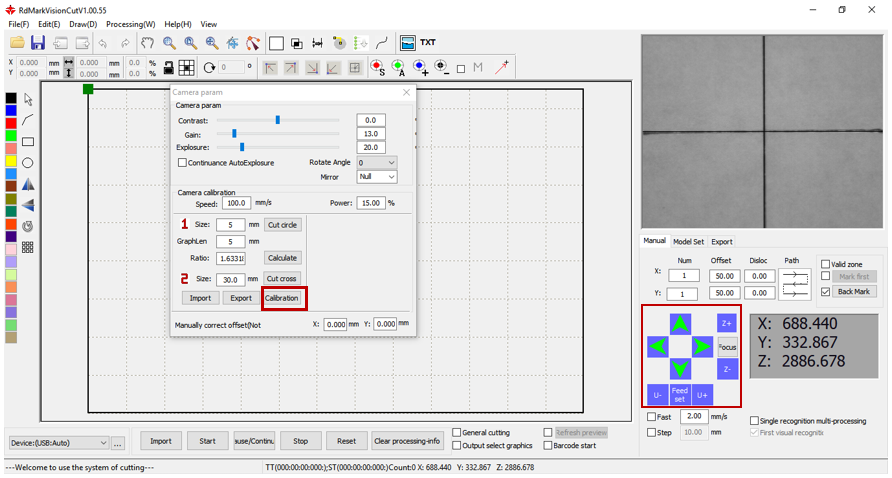Click the horizontal Mirror tool icon
892x478 pixels.
point(28,184)
